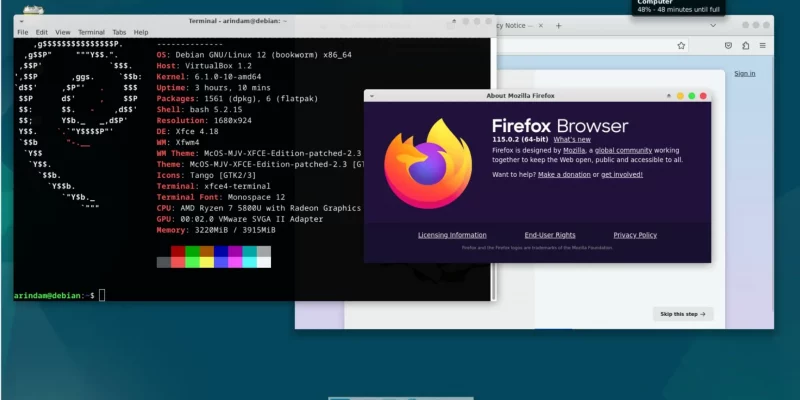Click the get involved! link
800x400 pixels.
pos(622,174)
